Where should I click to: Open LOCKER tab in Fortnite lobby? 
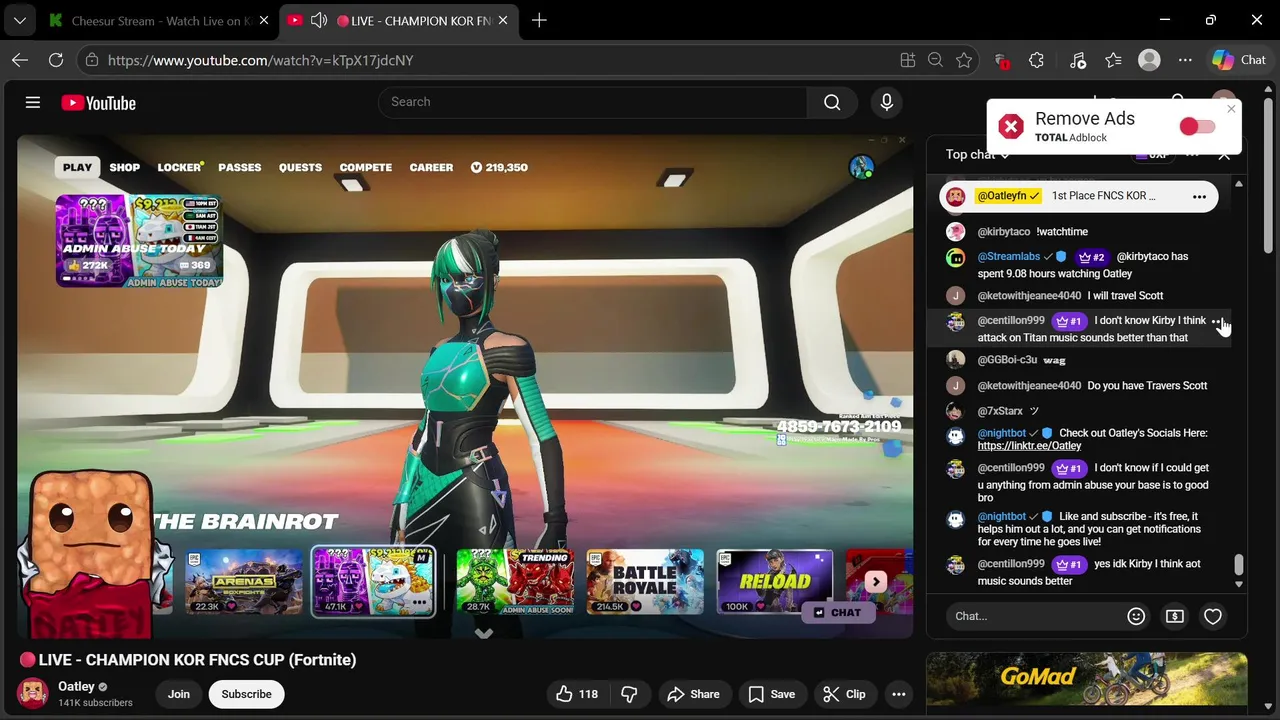tap(180, 167)
